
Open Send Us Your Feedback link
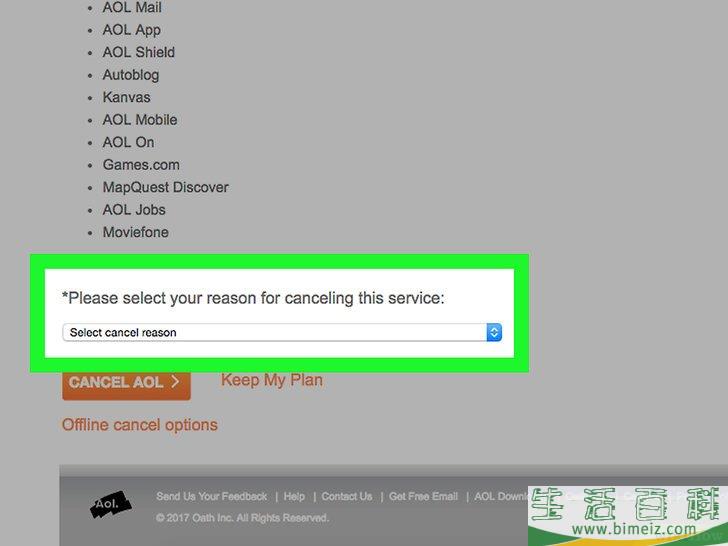coord(212,496)
